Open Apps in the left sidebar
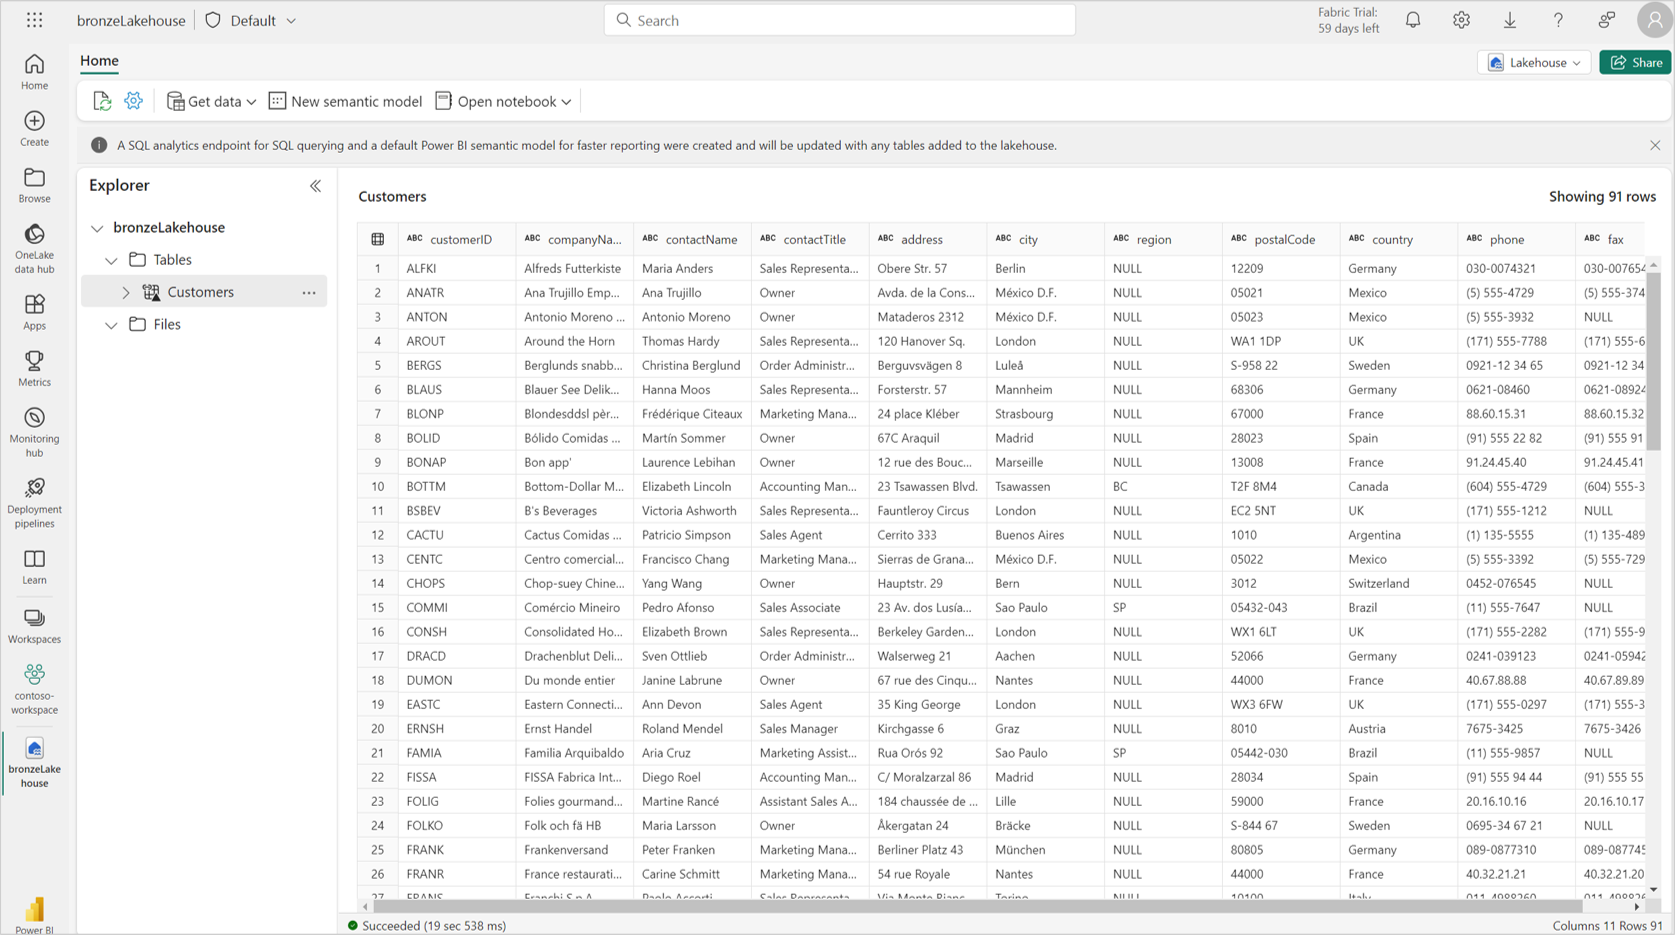Image resolution: width=1675 pixels, height=935 pixels. click(x=34, y=313)
